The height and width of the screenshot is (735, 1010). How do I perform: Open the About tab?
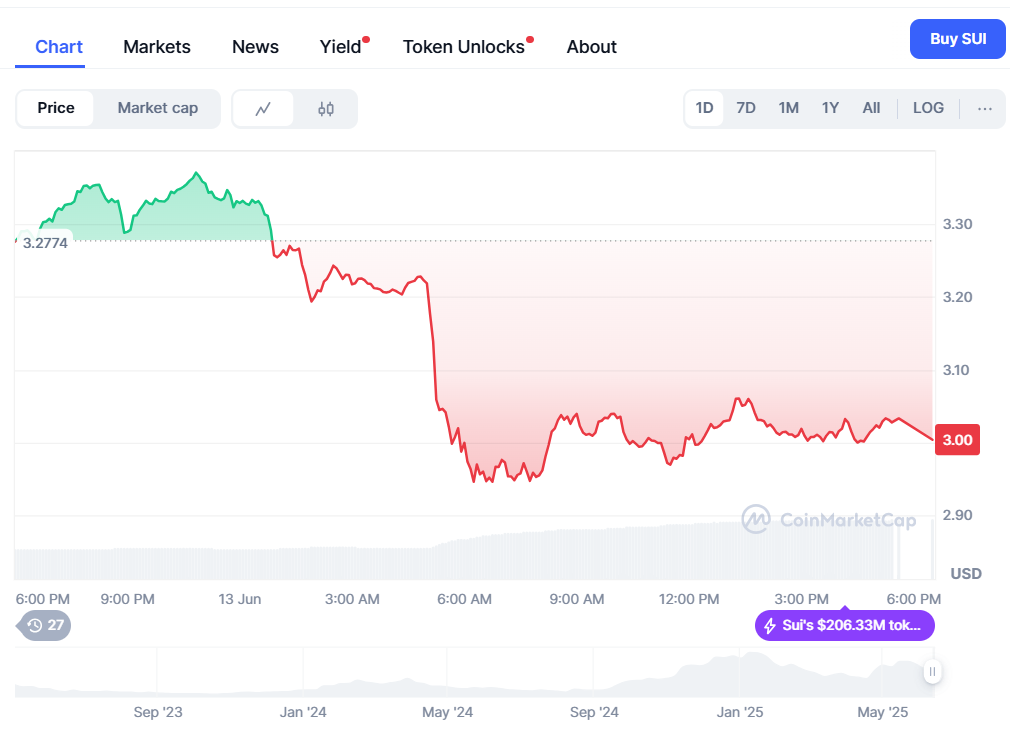591,47
